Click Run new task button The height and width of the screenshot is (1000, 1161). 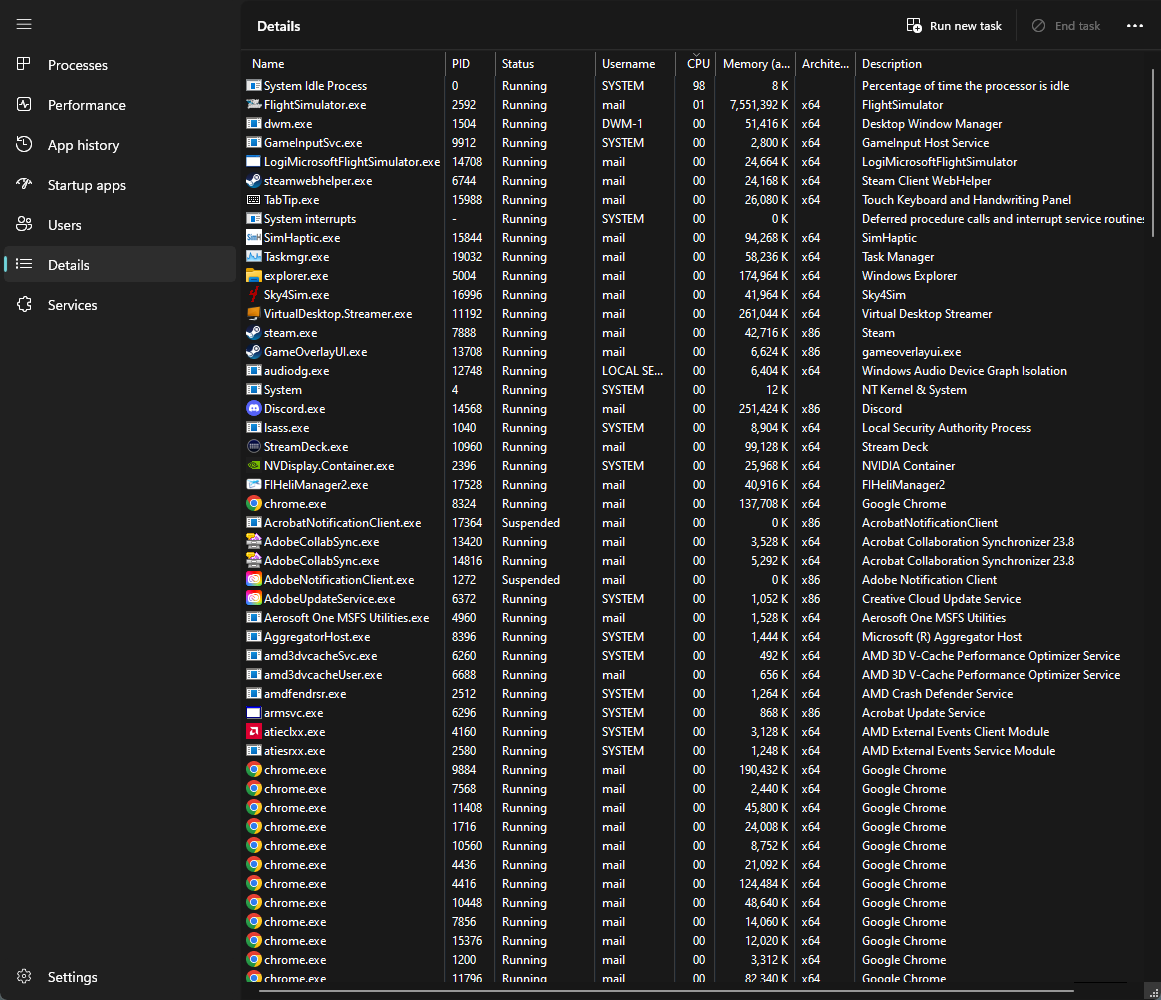tap(954, 26)
